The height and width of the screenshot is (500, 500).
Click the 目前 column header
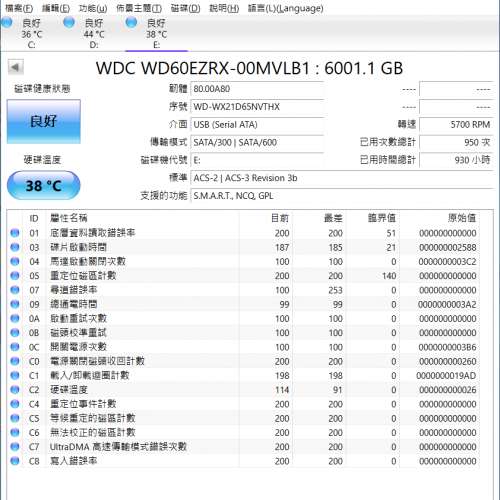point(280,218)
